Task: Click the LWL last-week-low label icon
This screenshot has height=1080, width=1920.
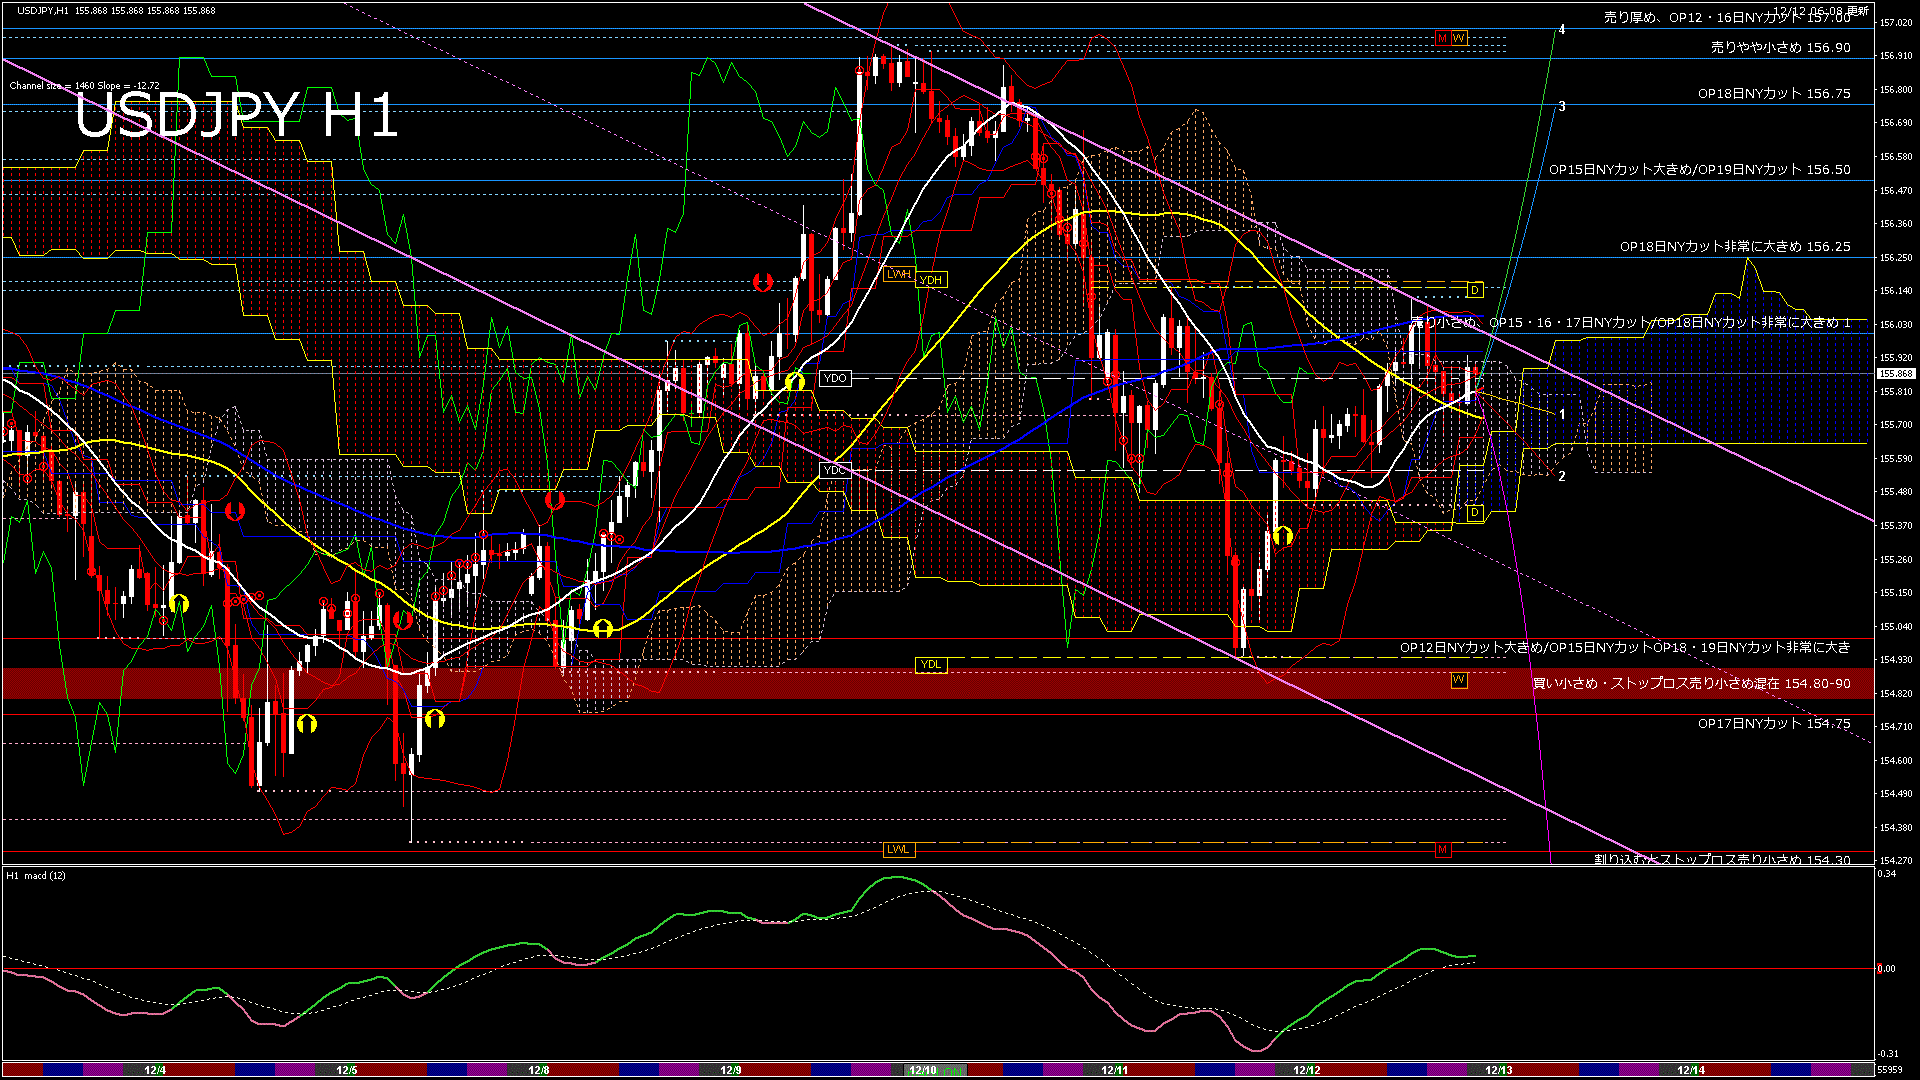Action: click(897, 848)
